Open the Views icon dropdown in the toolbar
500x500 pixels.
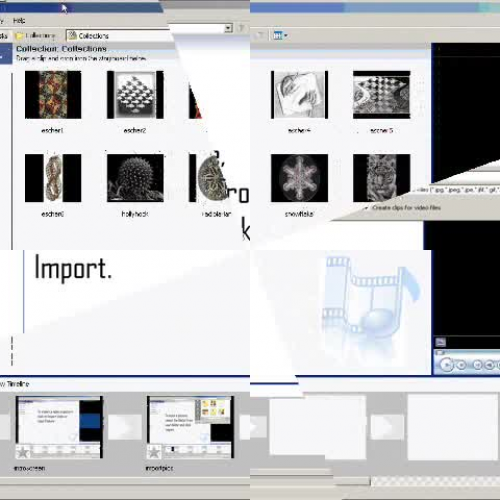pos(280,35)
